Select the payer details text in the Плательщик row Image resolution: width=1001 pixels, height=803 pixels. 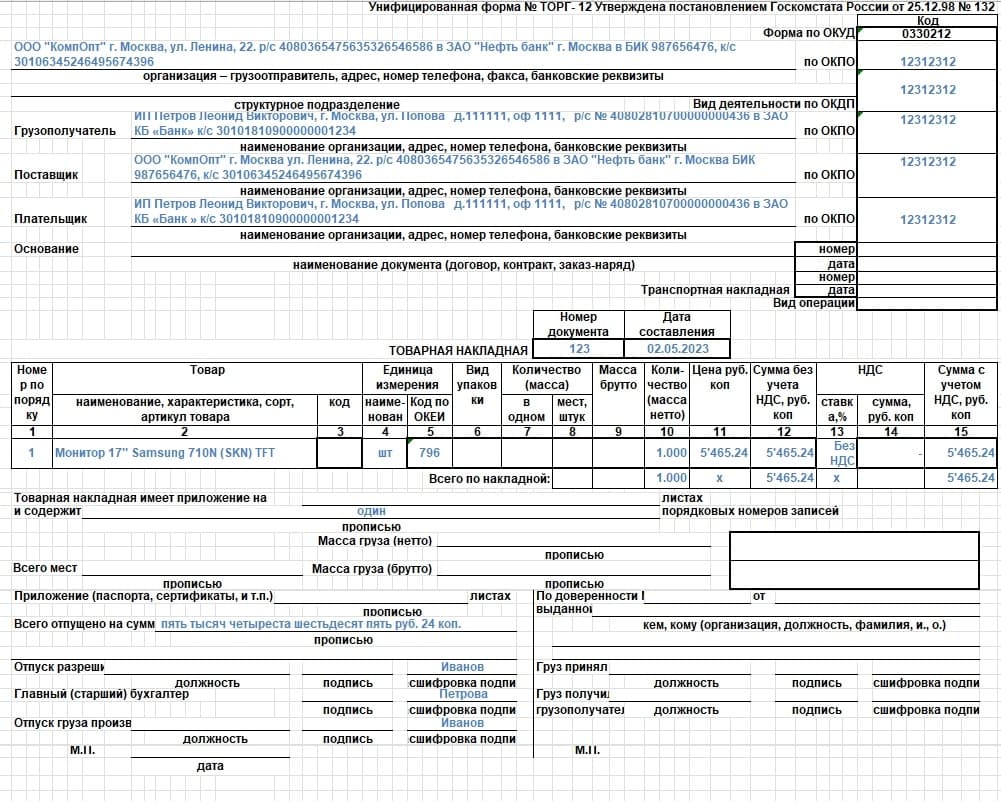(461, 211)
